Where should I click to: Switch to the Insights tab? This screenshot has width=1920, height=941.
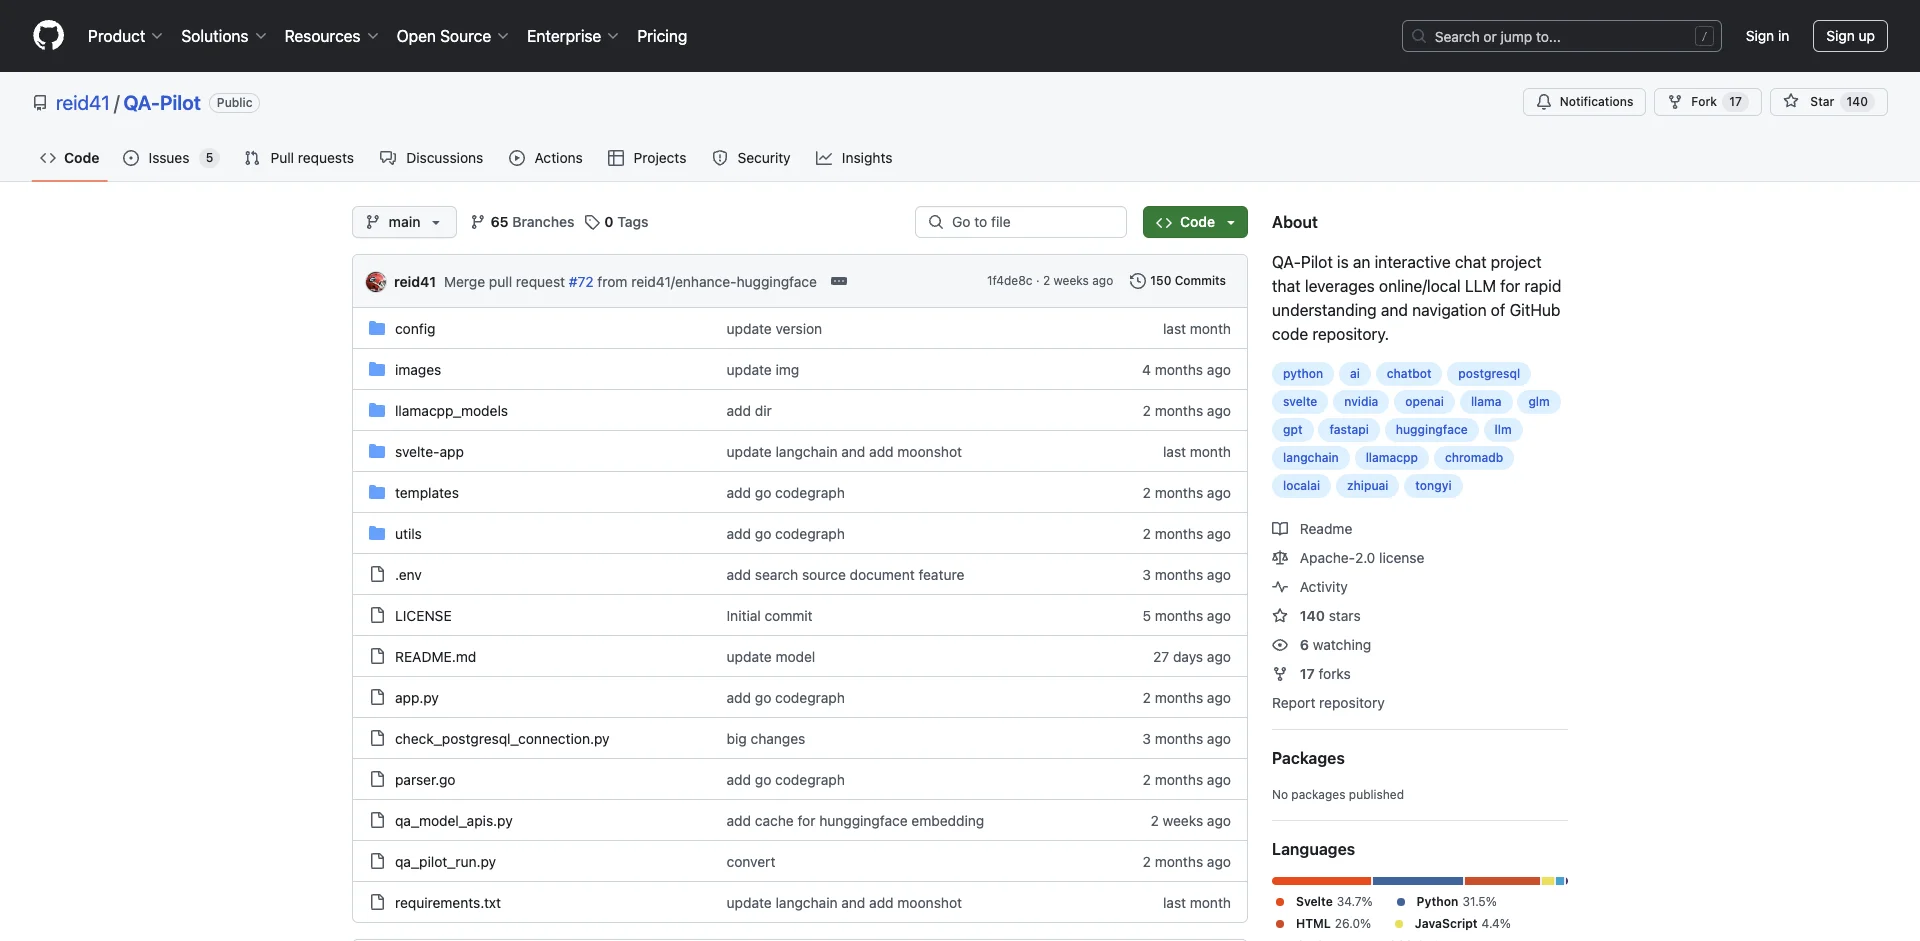(x=854, y=158)
